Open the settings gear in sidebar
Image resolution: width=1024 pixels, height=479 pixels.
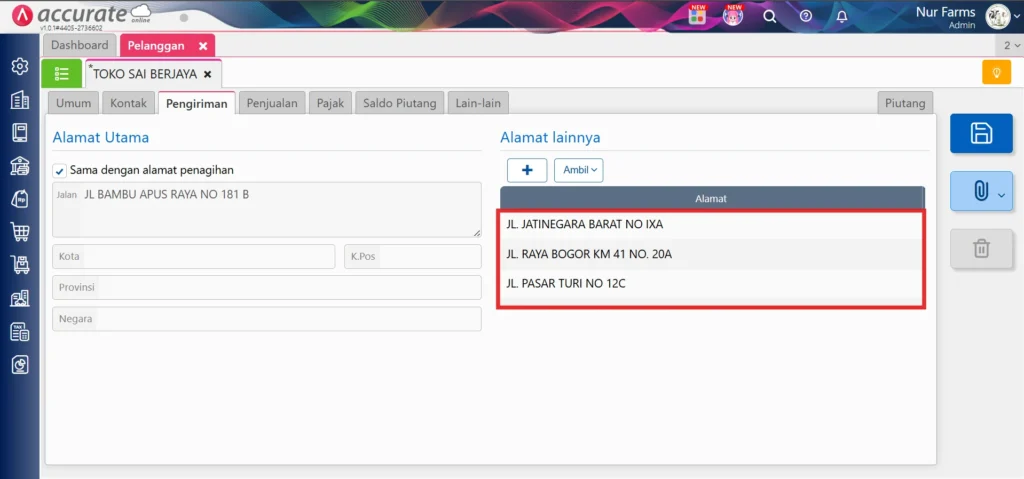(x=20, y=66)
